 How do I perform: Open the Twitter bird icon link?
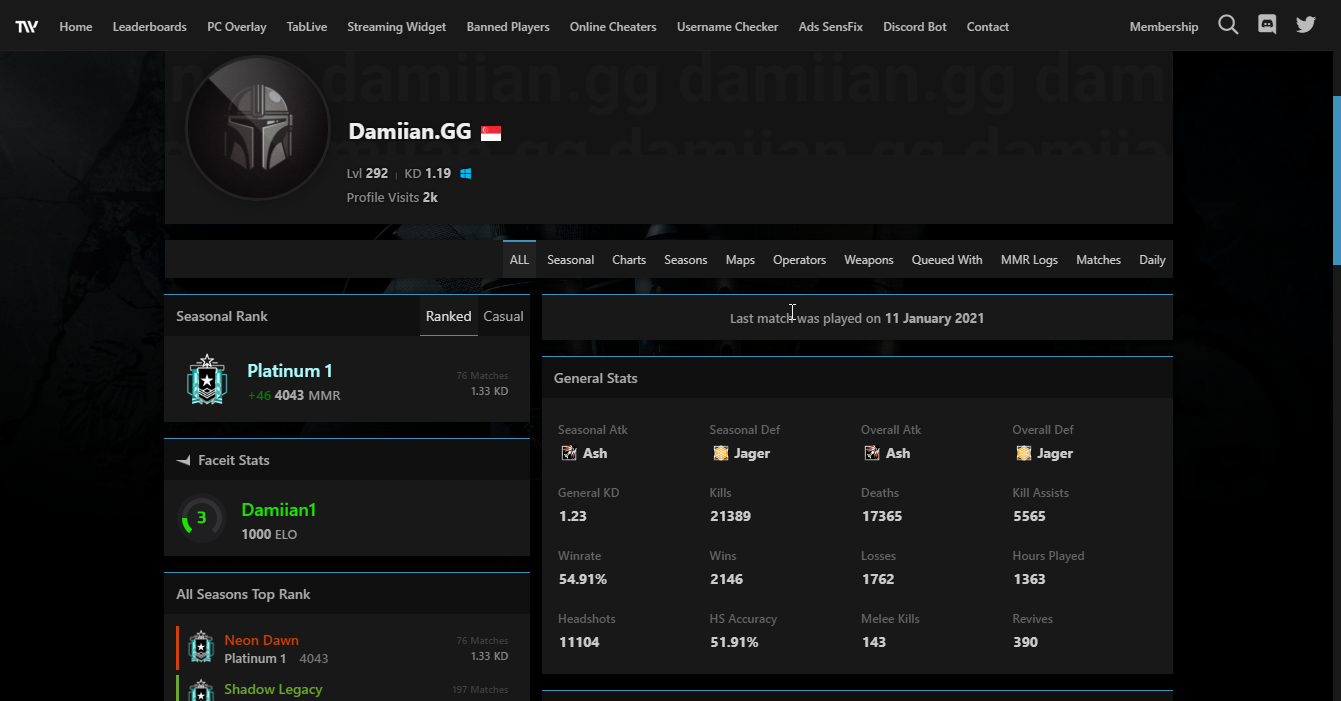coord(1306,26)
